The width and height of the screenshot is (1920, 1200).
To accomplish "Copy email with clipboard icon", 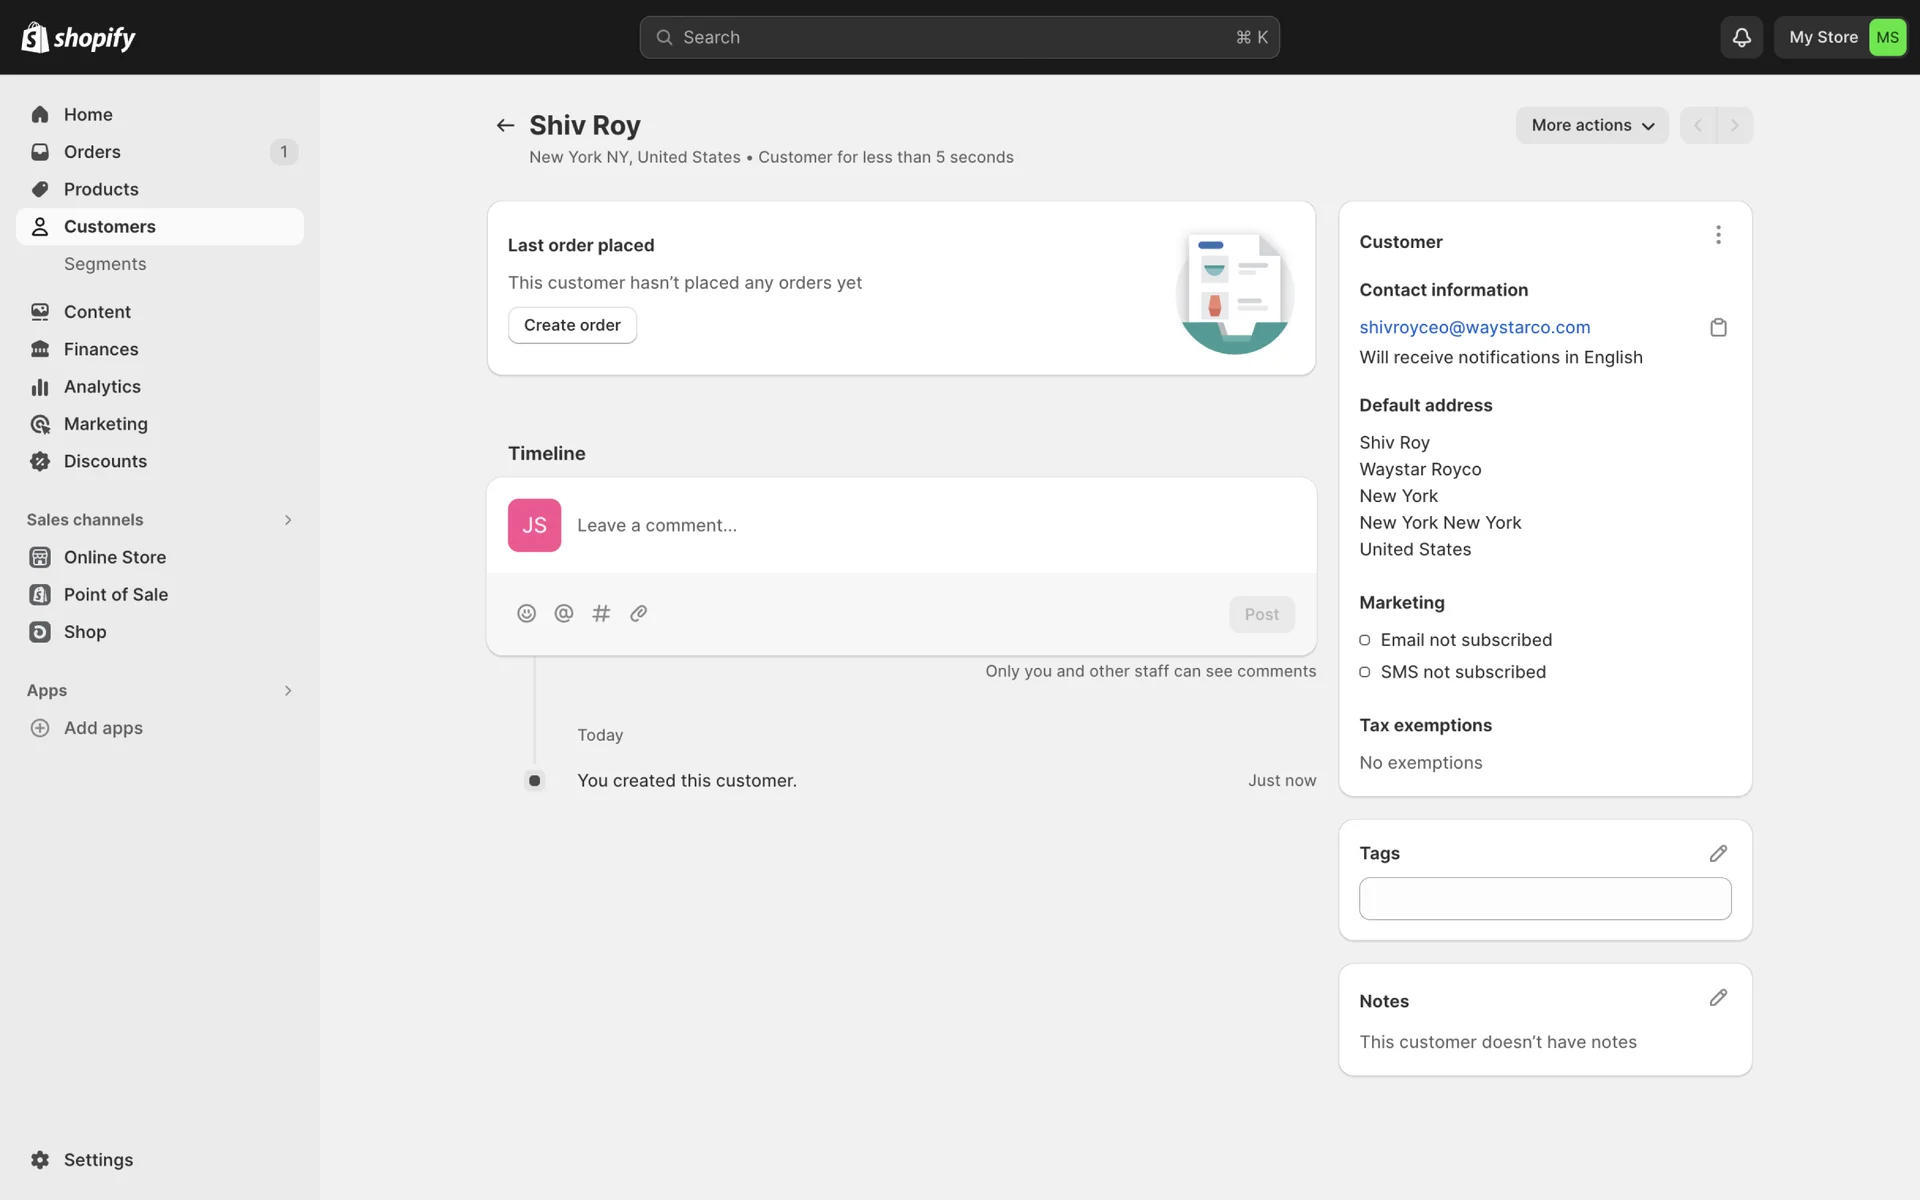I will pyautogui.click(x=1718, y=328).
